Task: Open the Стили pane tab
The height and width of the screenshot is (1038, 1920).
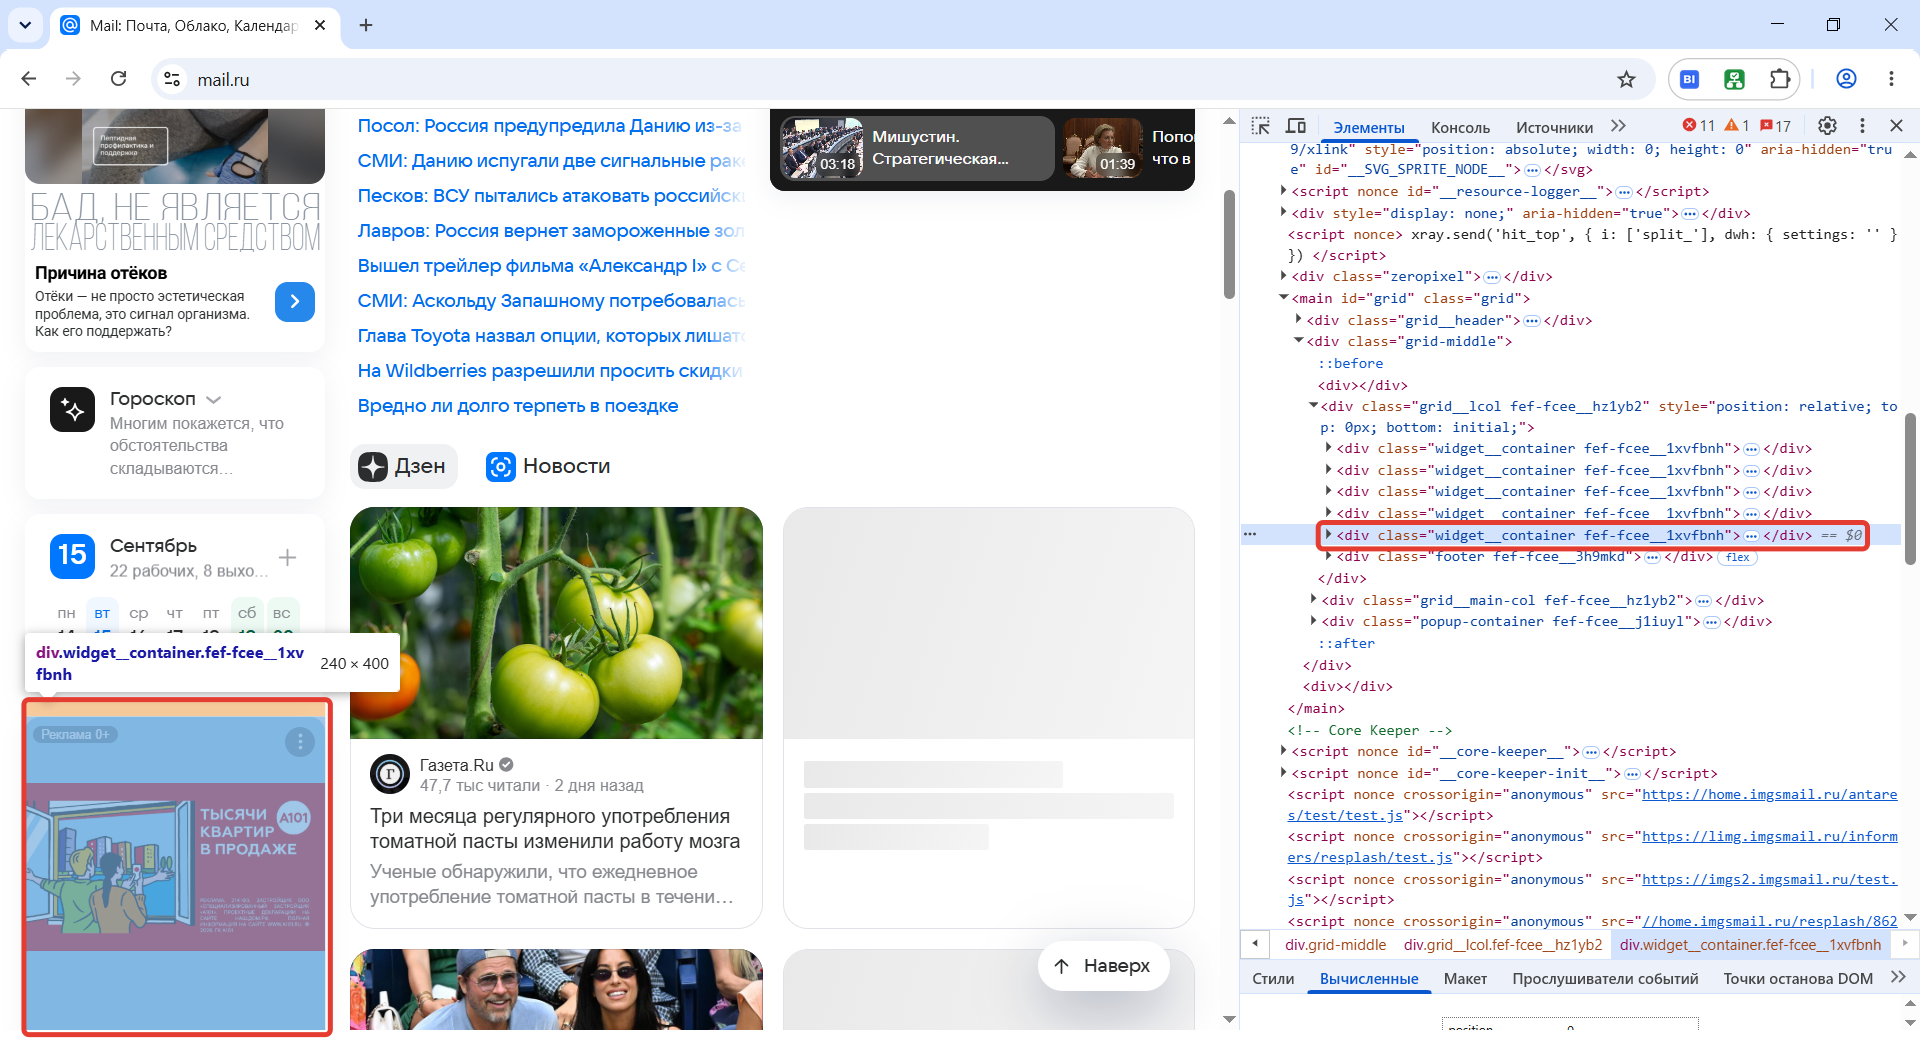Action: [x=1273, y=979]
